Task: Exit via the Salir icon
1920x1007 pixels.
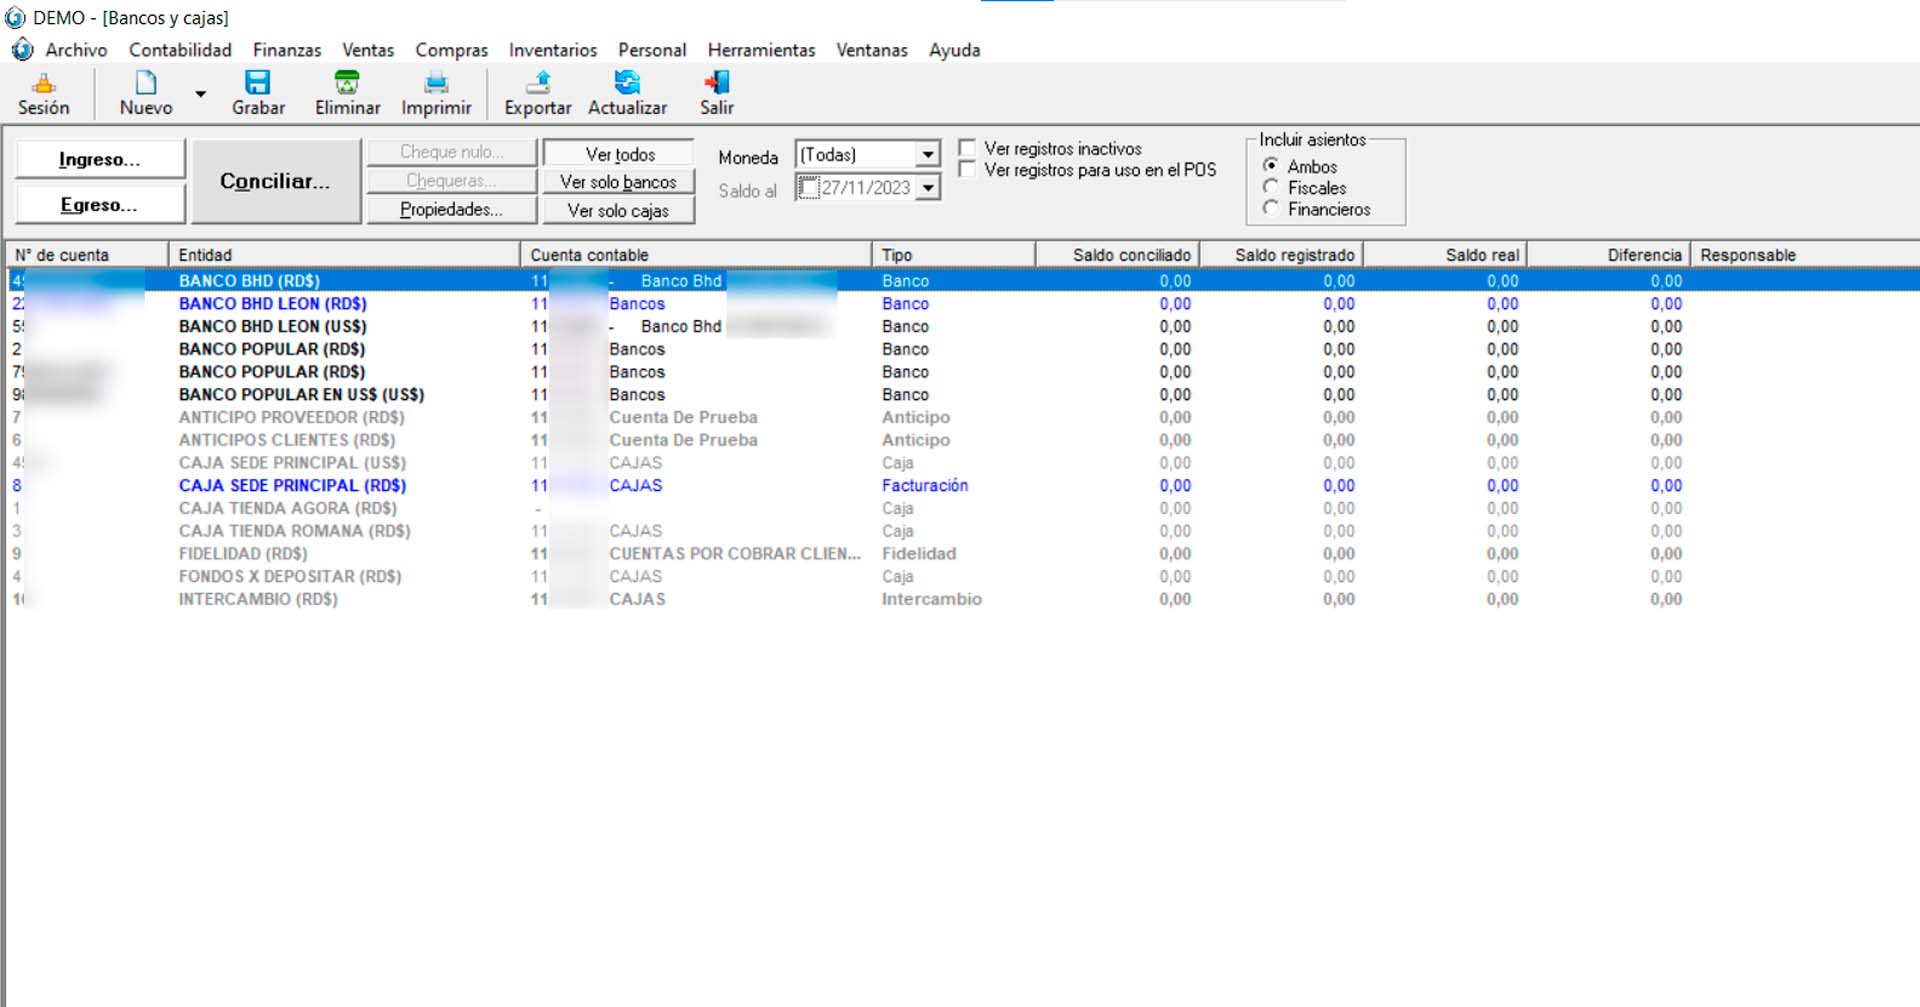Action: (x=716, y=84)
